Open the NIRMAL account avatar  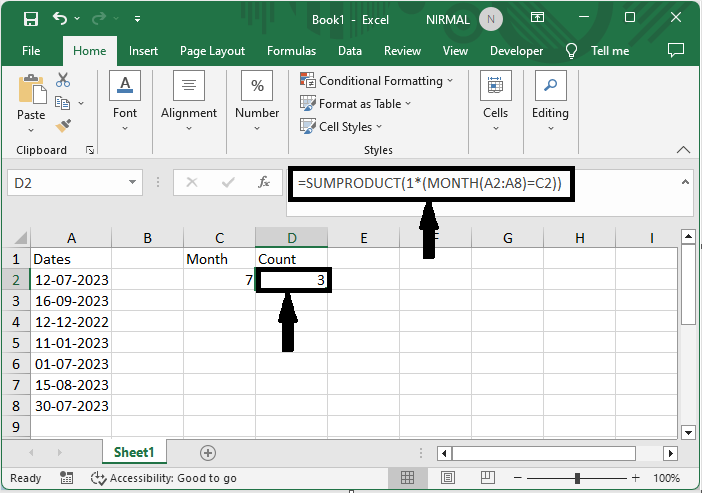(x=491, y=20)
